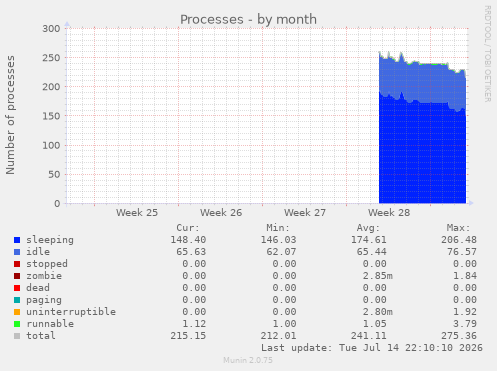This screenshot has height=371, width=497.
Task: Click the 'Cur:' column header
Action: (188, 228)
